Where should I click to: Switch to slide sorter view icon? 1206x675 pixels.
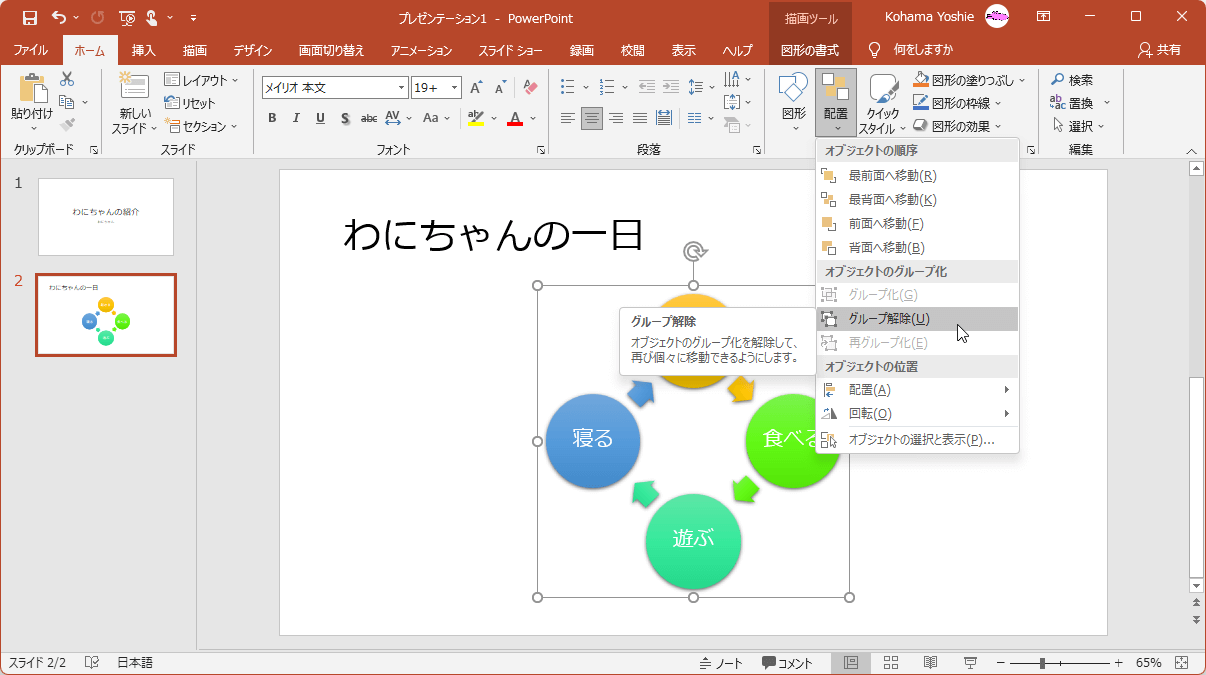click(x=890, y=663)
